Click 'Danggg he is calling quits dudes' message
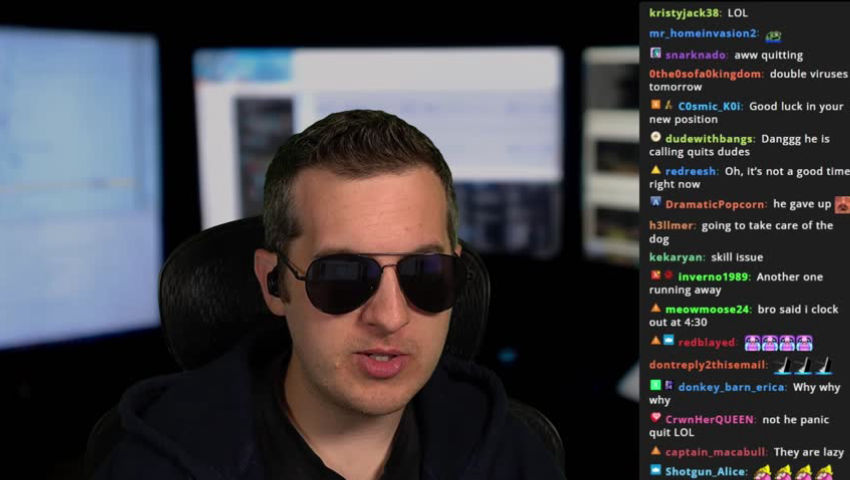The width and height of the screenshot is (850, 480). click(739, 145)
